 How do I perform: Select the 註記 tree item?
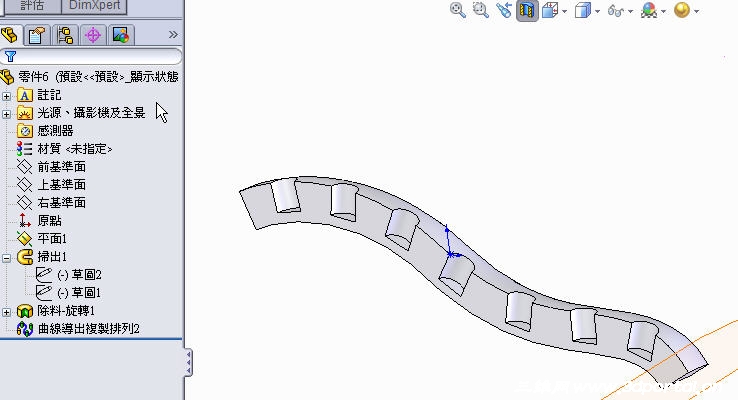coord(49,95)
